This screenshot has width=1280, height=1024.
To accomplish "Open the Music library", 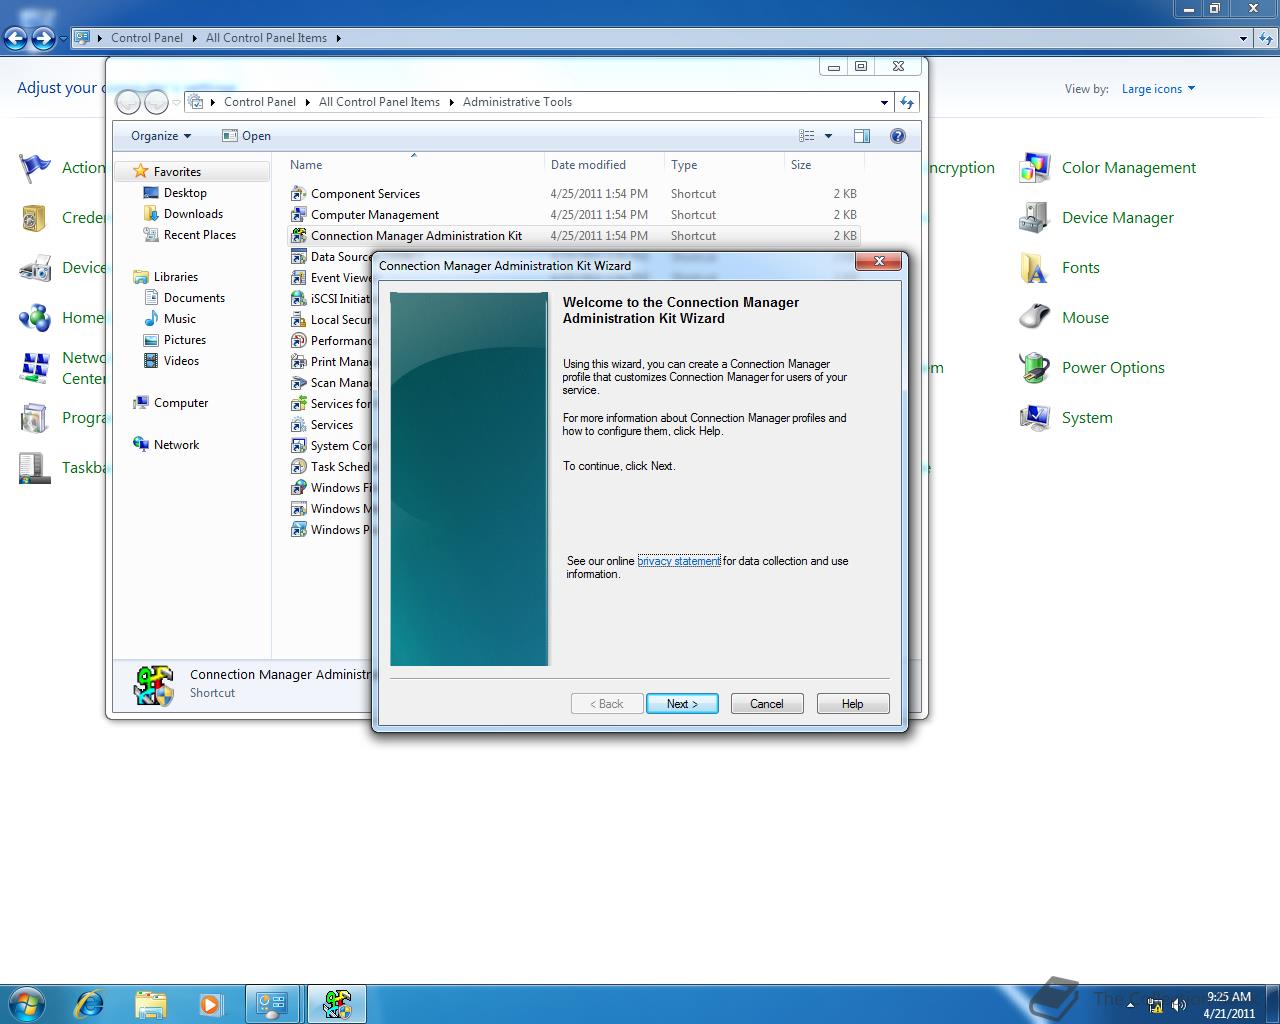I will click(180, 319).
